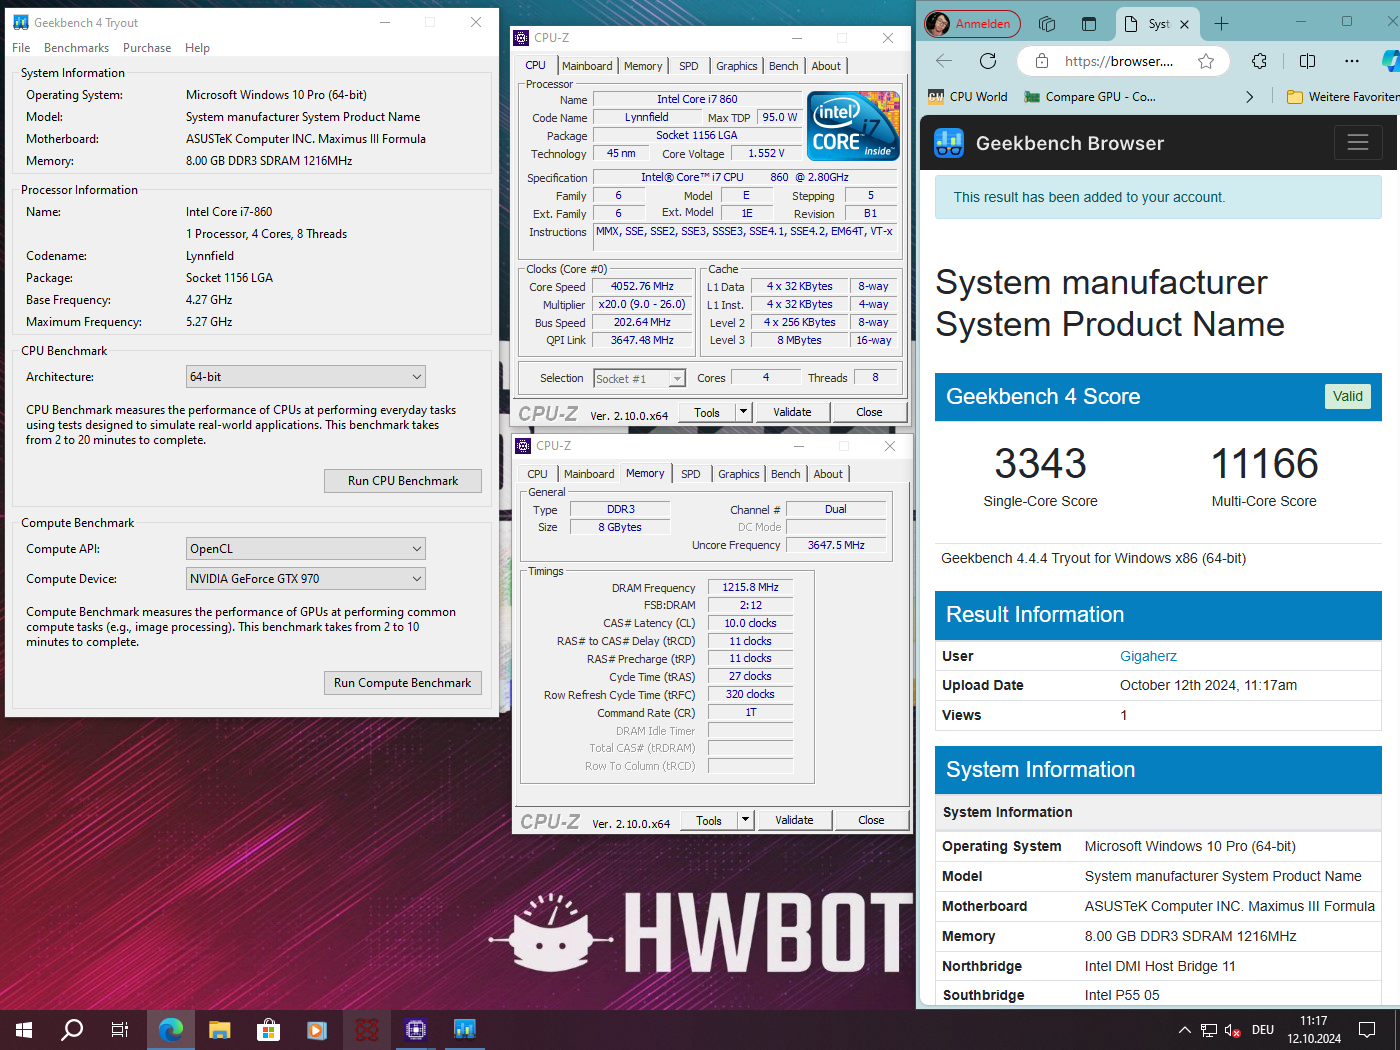Open Tools dropdown arrow in upper CPU-Z

click(743, 412)
